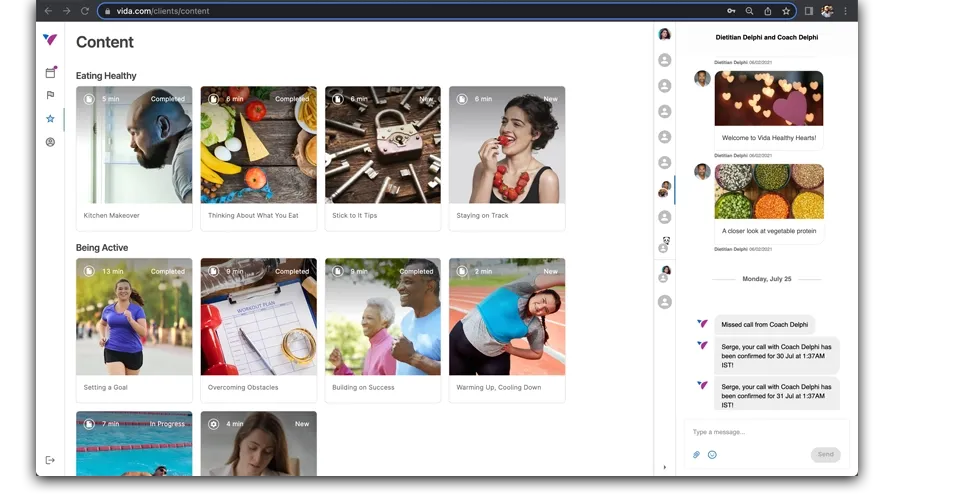
Task: Click the Missed call from Coach Delphi message
Action: (765, 325)
